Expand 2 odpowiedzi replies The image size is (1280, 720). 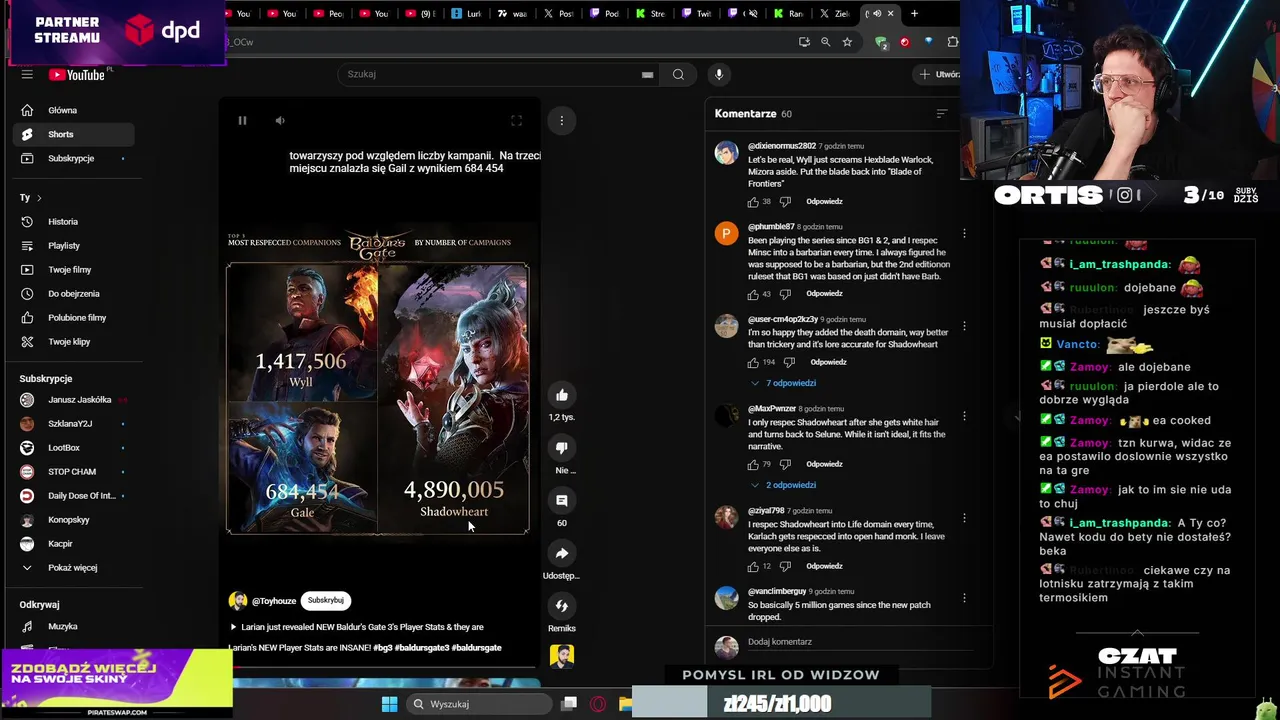(x=783, y=485)
